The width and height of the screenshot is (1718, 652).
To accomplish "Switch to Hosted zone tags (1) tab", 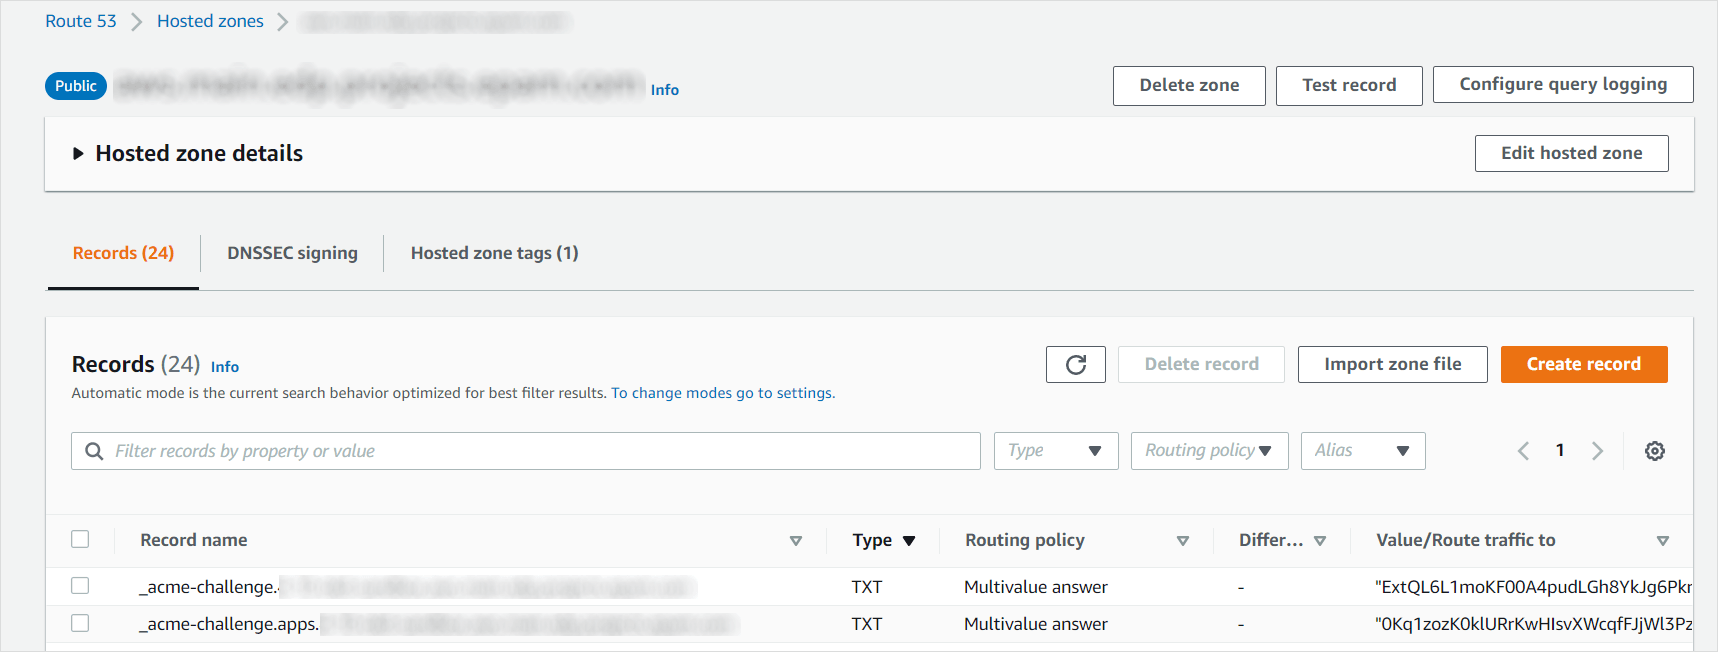I will pos(494,253).
